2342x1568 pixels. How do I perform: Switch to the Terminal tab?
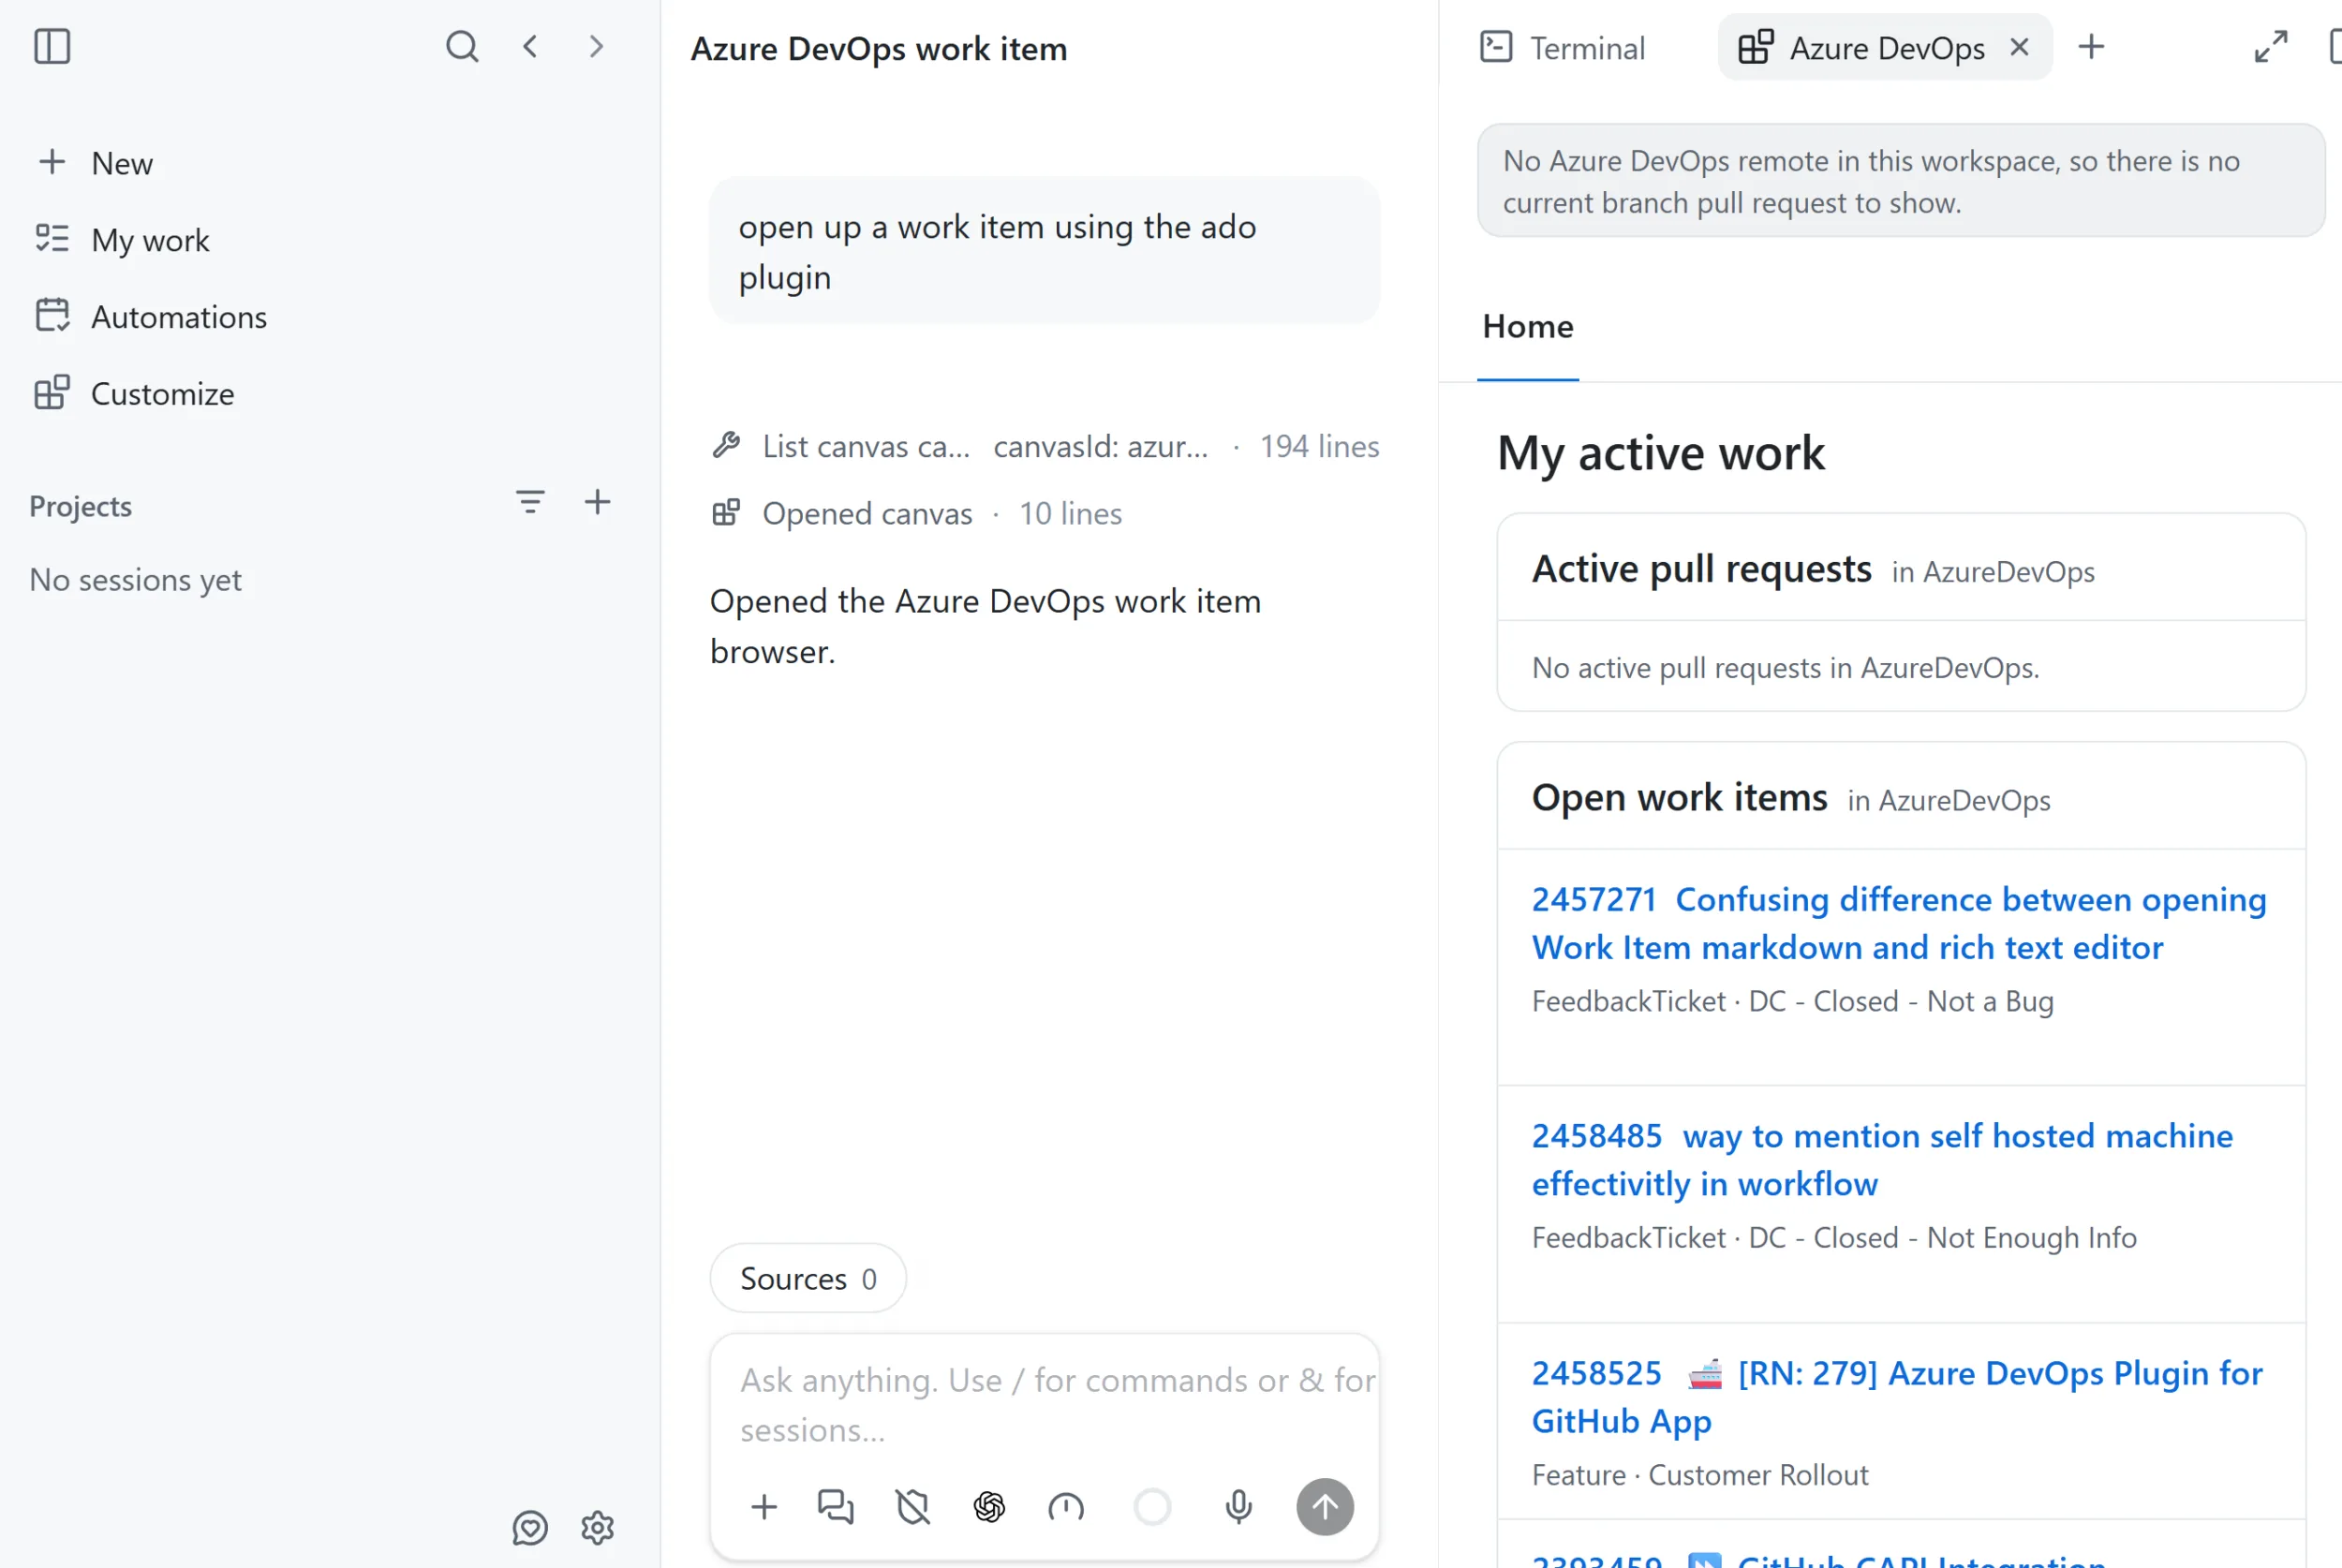point(1562,47)
